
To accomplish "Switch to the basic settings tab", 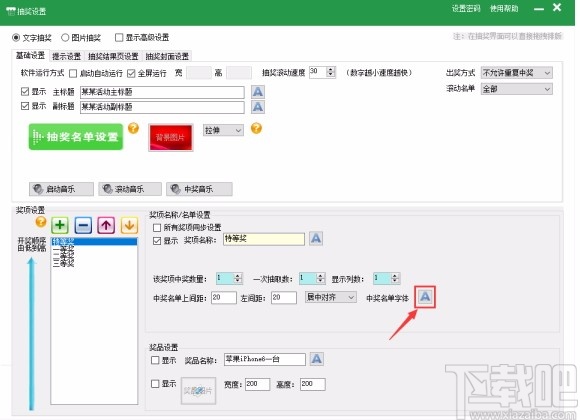I will 30,56.
